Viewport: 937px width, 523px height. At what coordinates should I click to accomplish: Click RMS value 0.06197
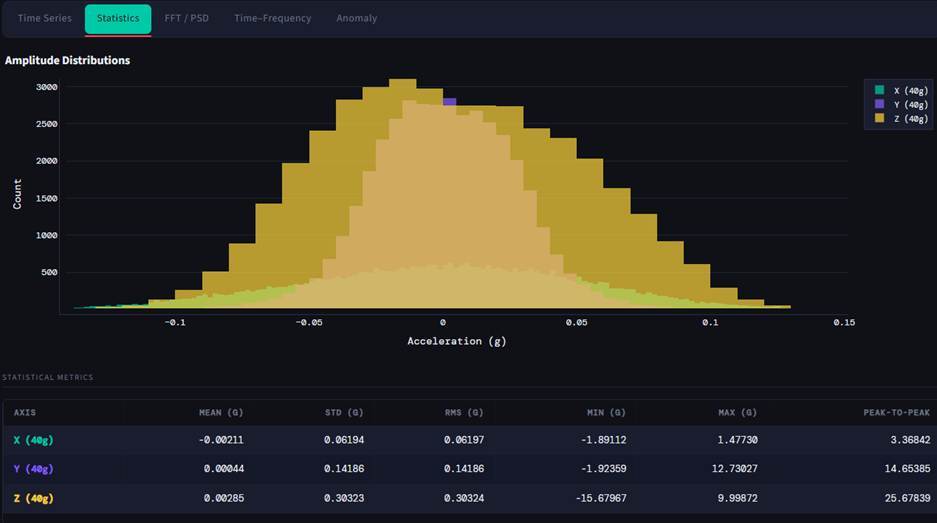tap(464, 440)
